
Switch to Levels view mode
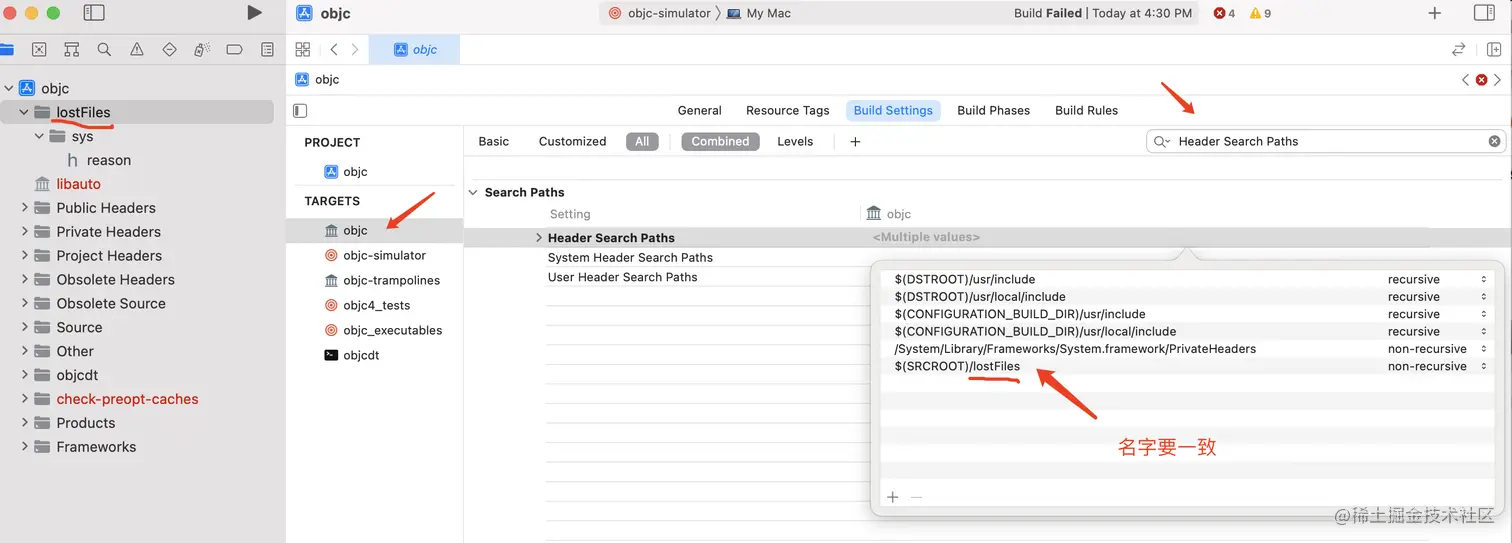click(795, 141)
